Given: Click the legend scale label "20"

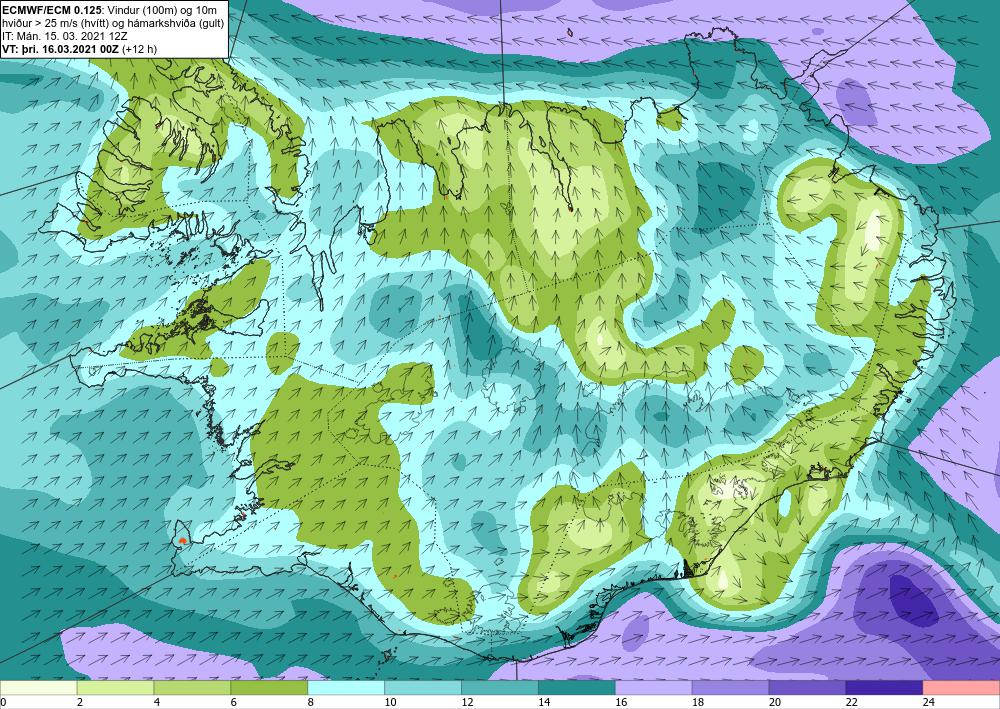Looking at the screenshot, I should [775, 702].
